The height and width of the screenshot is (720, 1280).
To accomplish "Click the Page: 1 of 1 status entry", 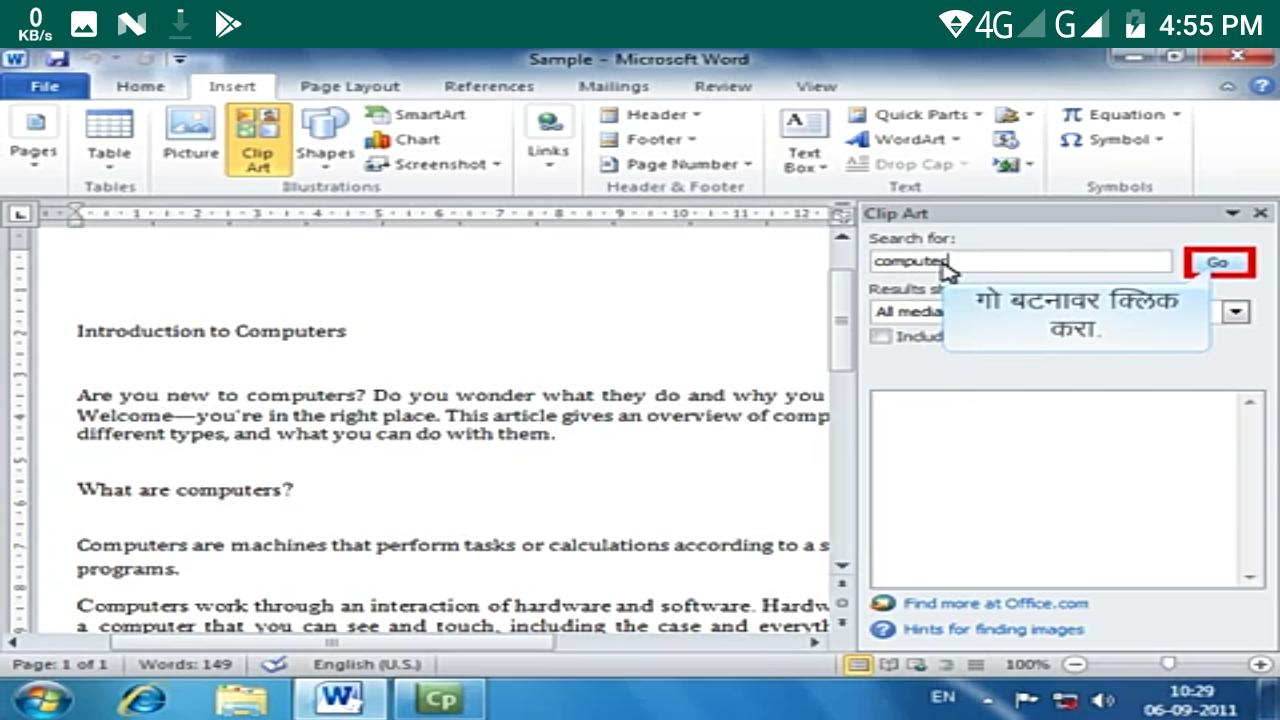I will click(x=60, y=664).
